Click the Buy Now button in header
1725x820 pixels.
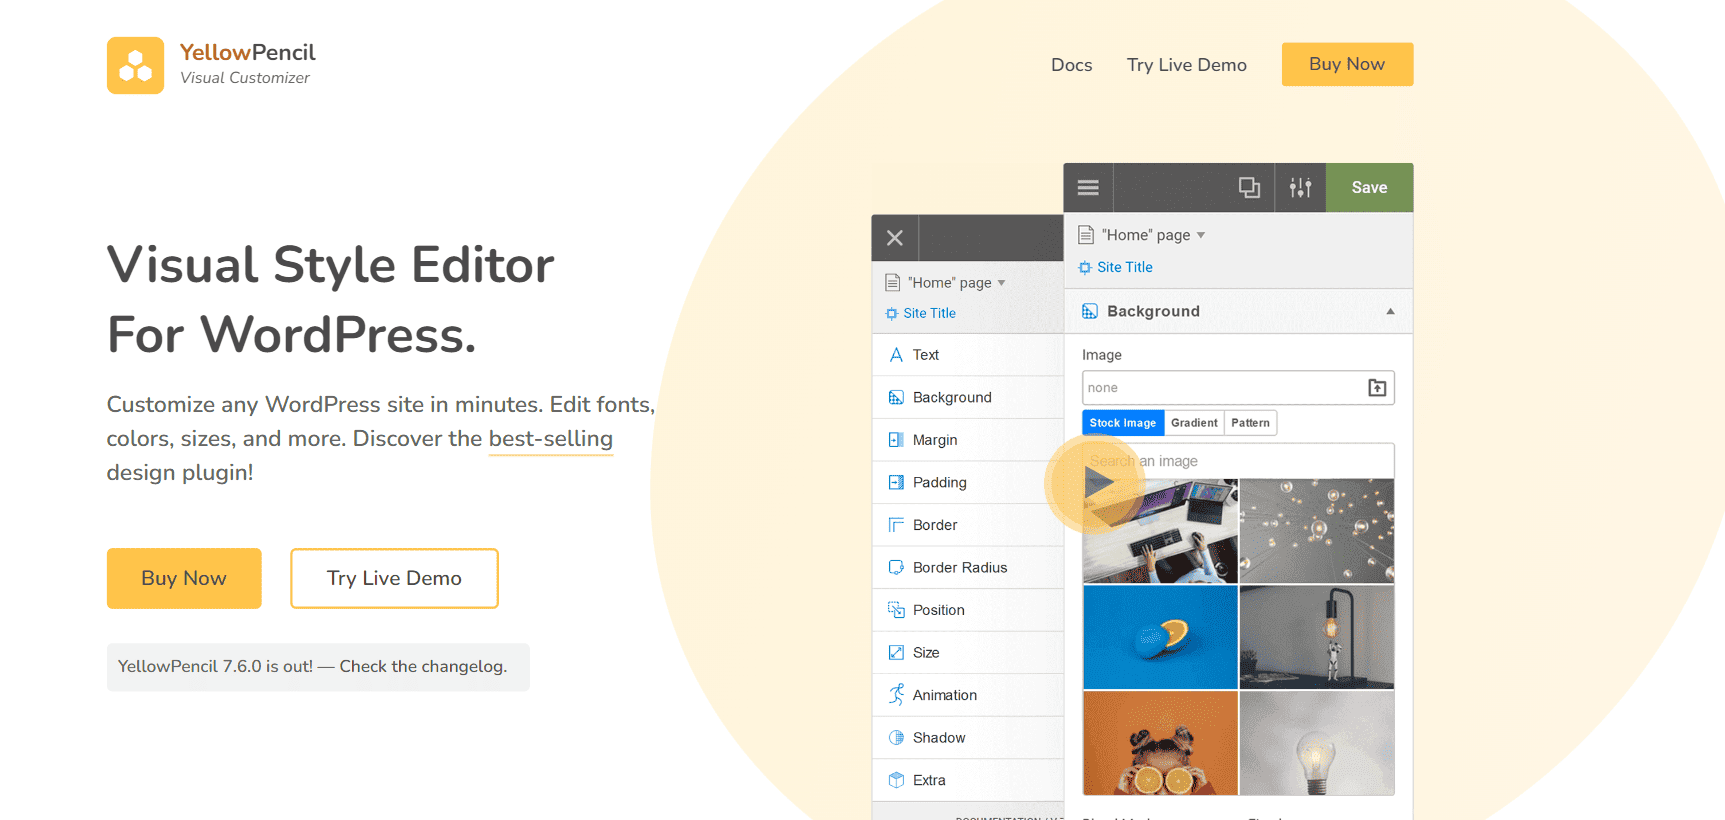click(1347, 64)
